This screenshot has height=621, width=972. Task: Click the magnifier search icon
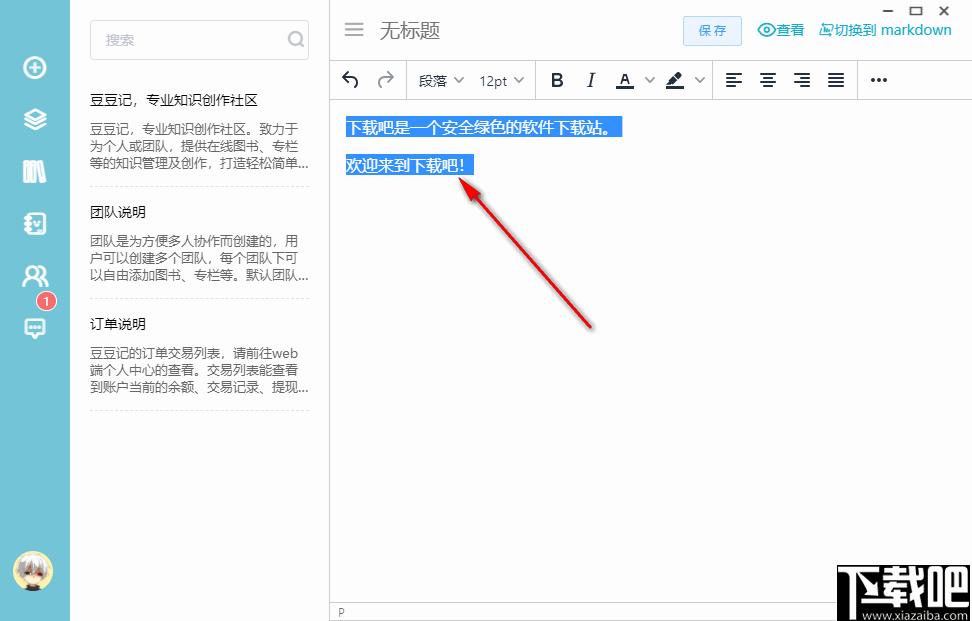click(x=296, y=40)
